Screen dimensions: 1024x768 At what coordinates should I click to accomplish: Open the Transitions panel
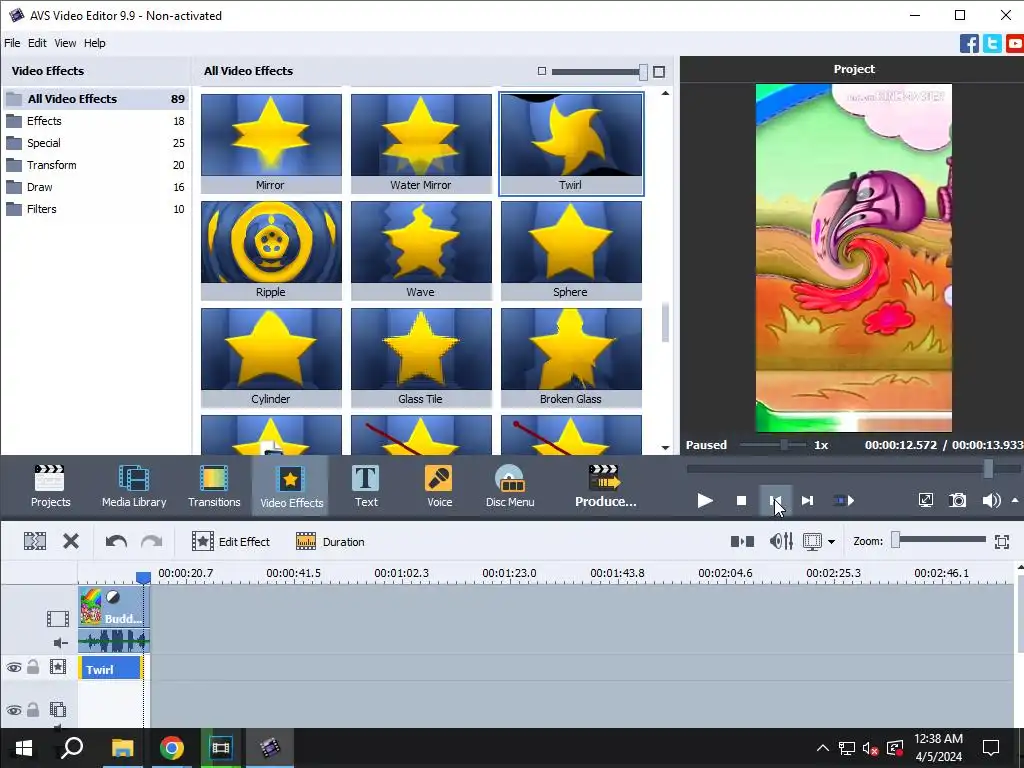214,486
